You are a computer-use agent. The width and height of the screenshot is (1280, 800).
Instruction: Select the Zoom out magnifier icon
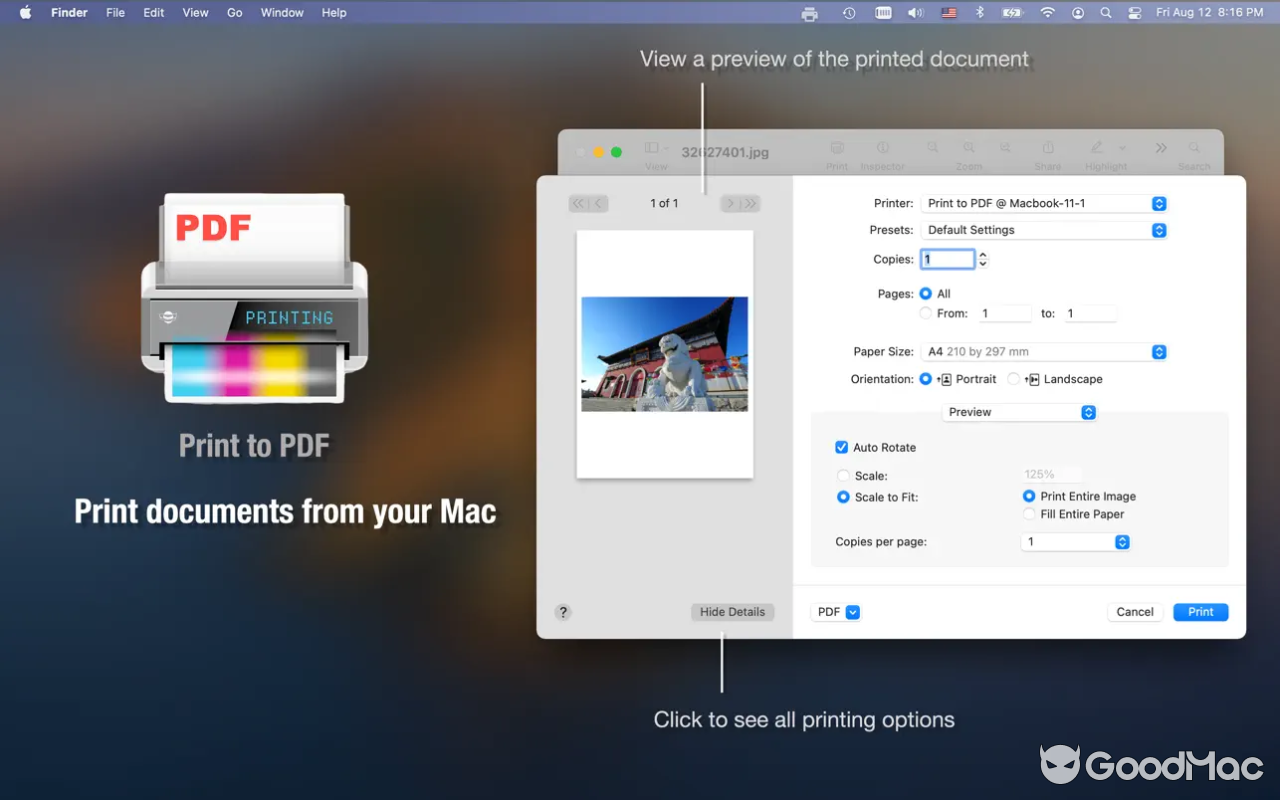click(x=932, y=146)
